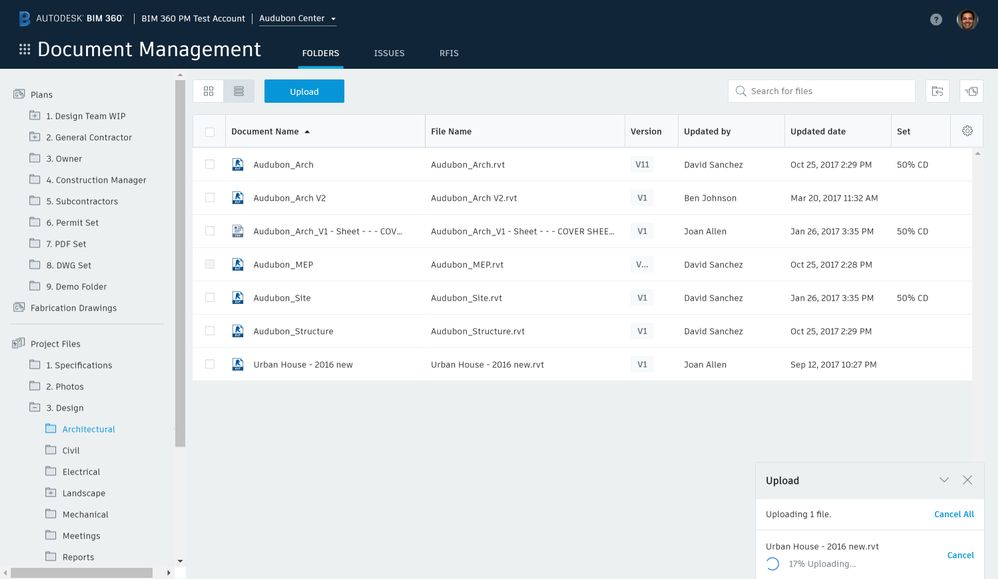Click the Revit file icon for Audubon_Arch
This screenshot has width=998, height=579.
[237, 164]
